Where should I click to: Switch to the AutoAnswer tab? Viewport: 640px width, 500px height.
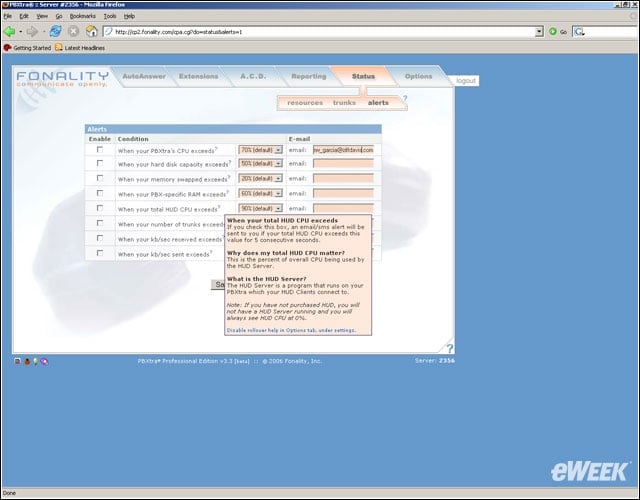(x=144, y=76)
